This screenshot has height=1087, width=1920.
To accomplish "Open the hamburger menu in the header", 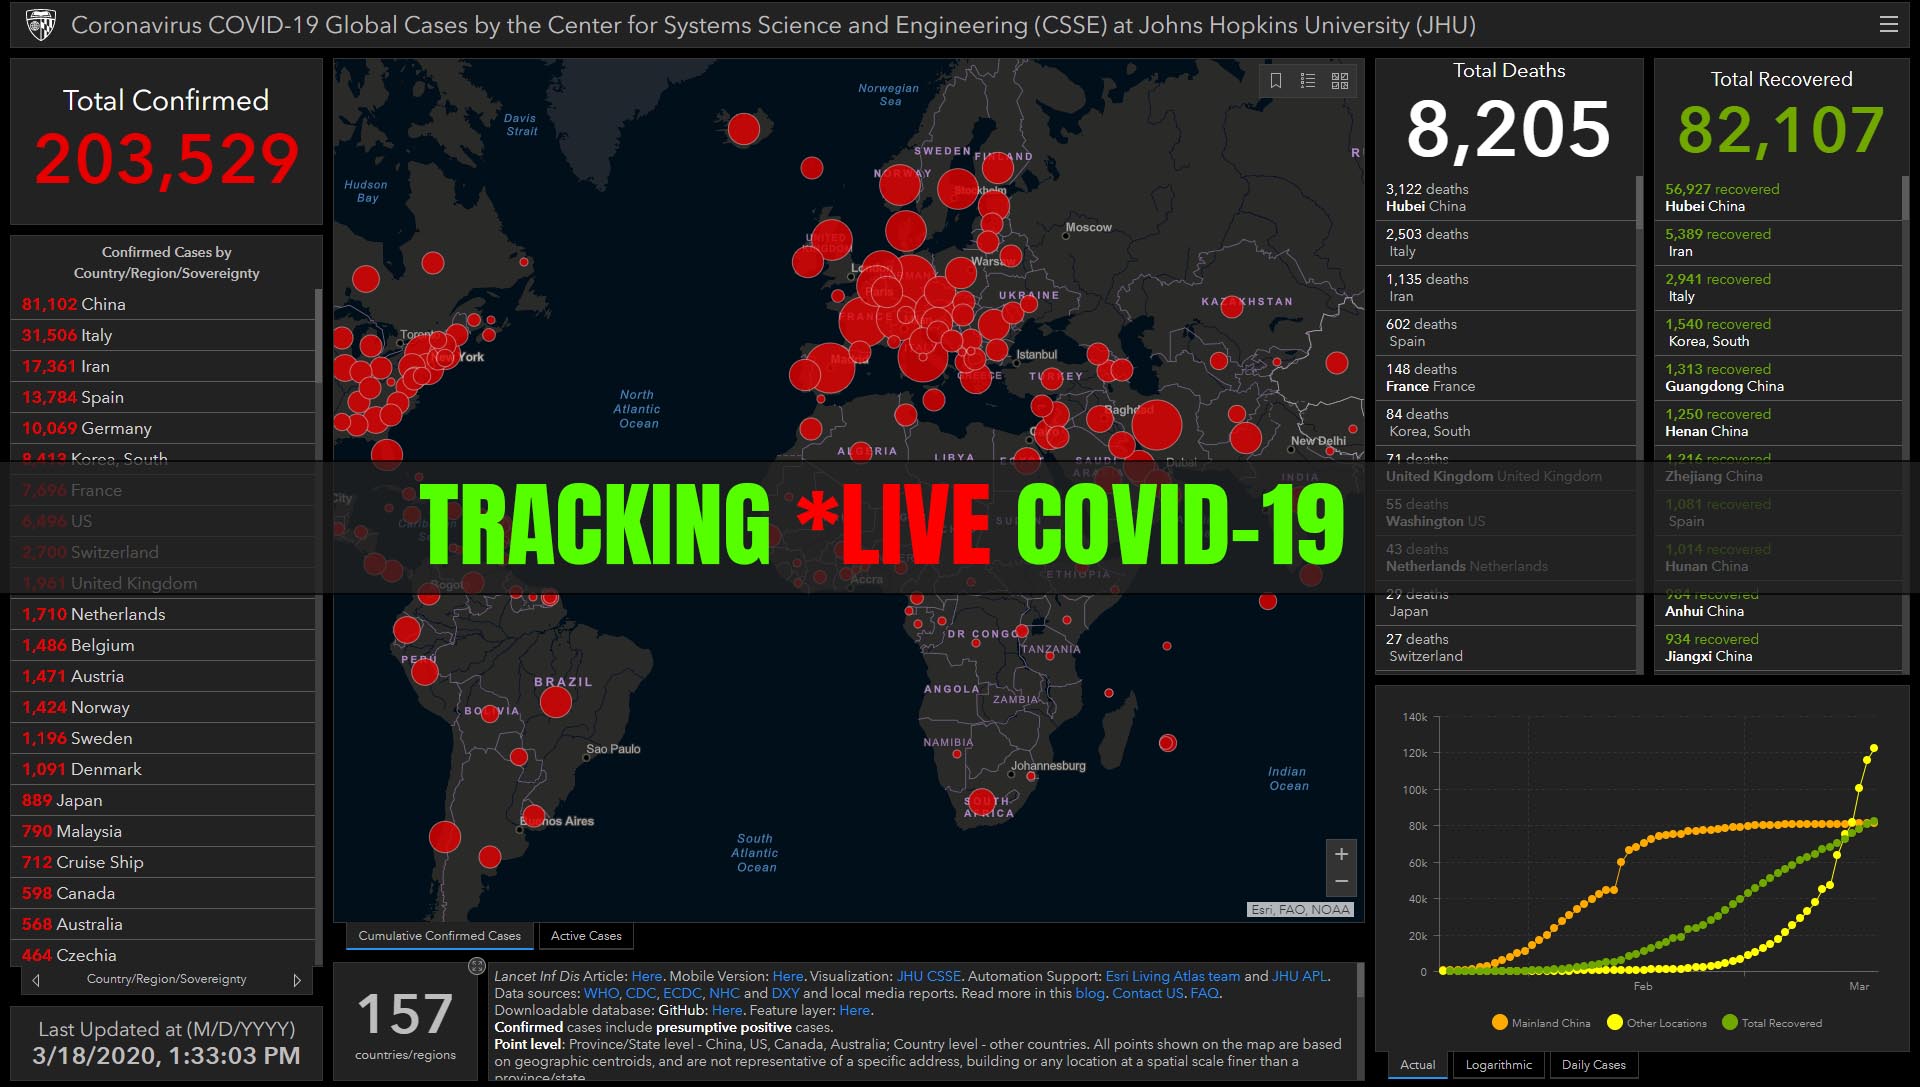I will pyautogui.click(x=1888, y=24).
